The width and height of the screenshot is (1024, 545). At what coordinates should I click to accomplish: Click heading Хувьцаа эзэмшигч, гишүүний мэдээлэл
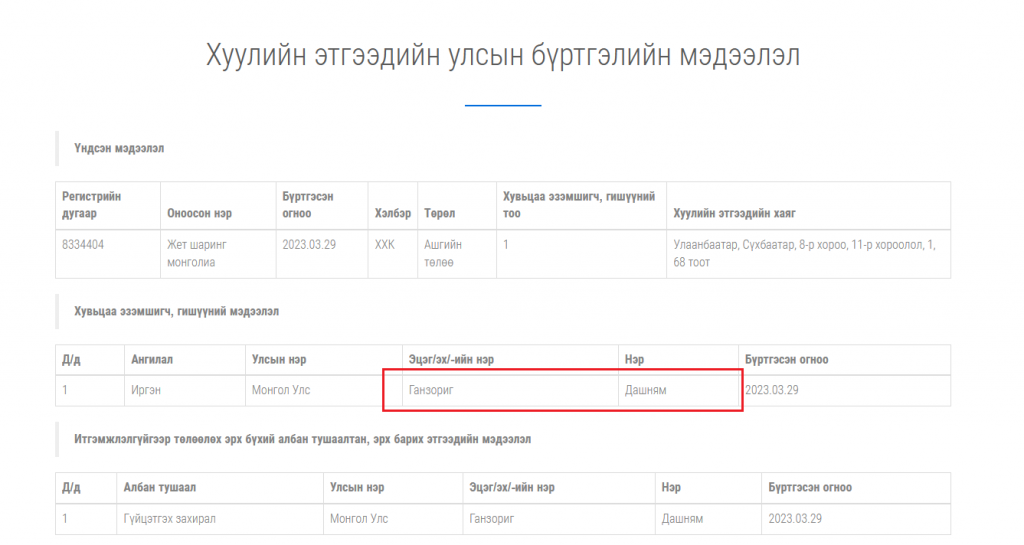[176, 311]
